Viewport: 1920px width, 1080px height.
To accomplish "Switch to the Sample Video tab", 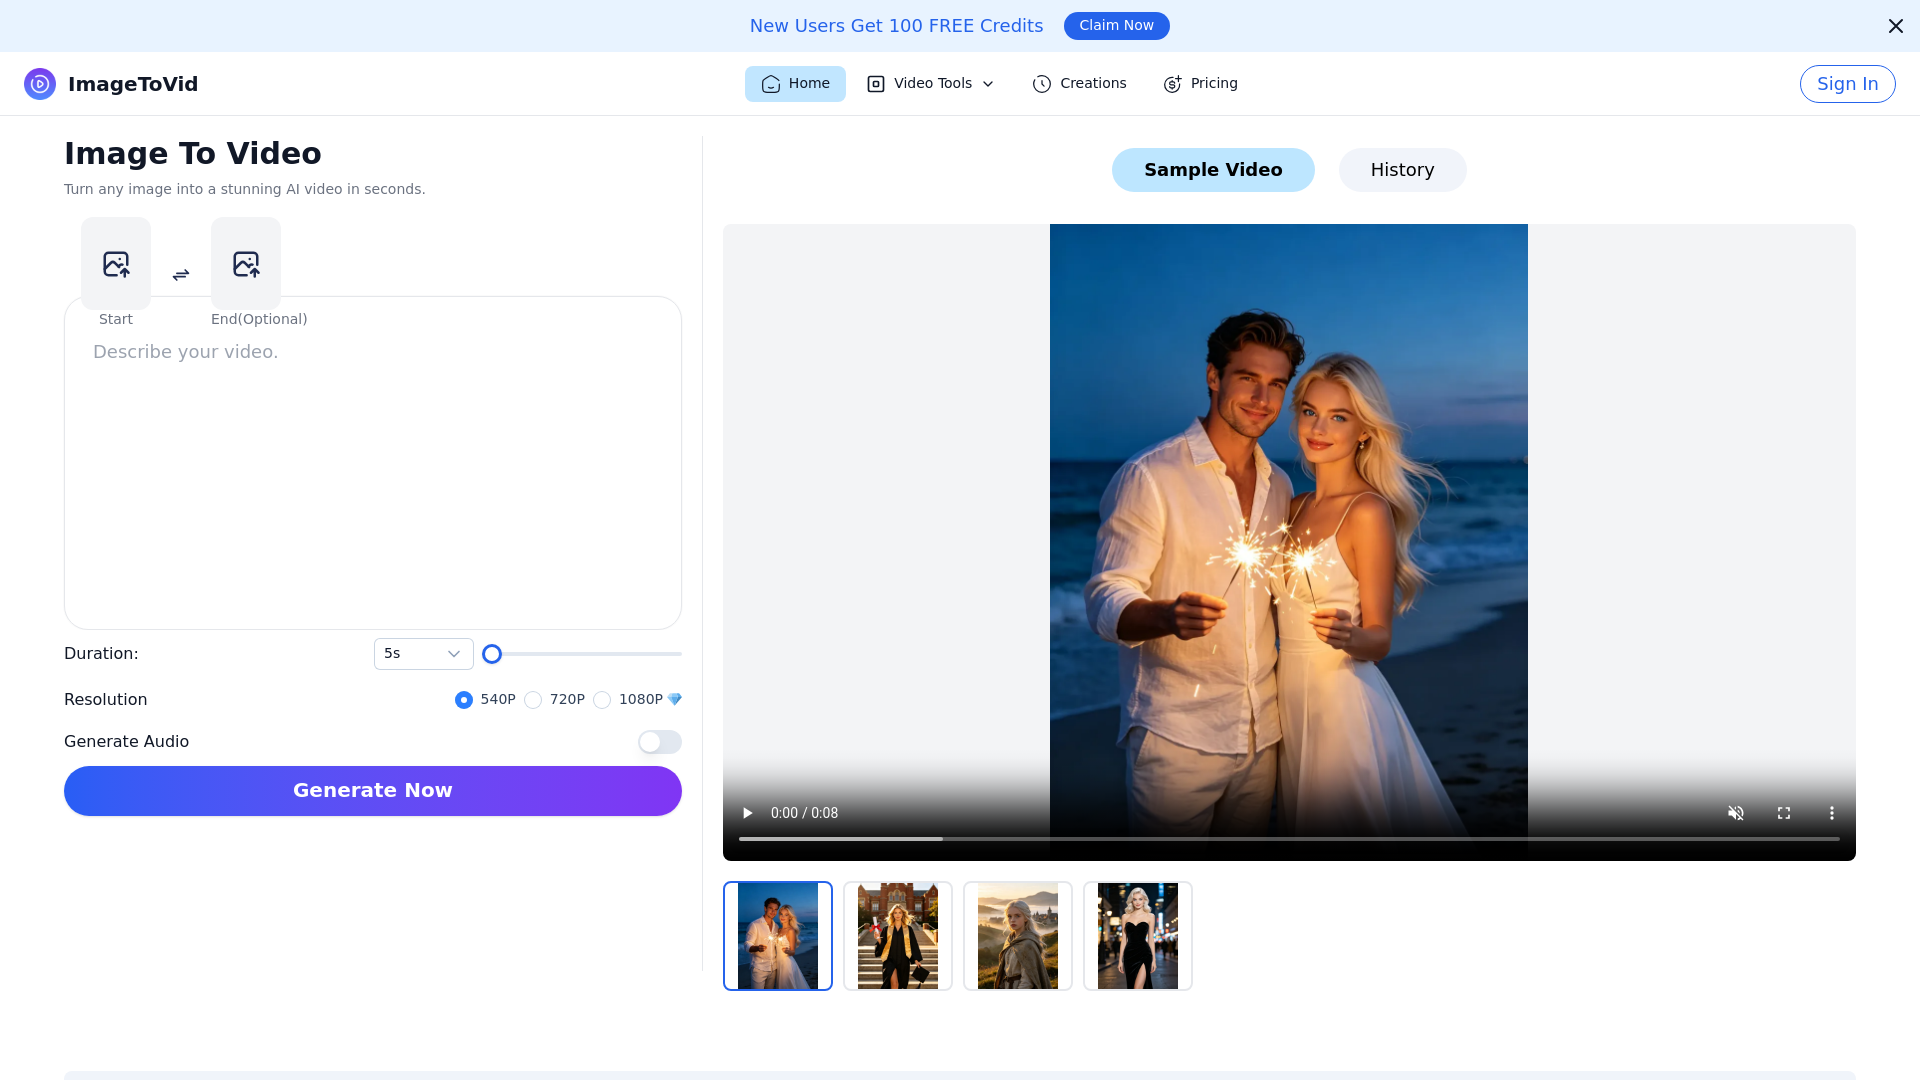I will 1213,170.
